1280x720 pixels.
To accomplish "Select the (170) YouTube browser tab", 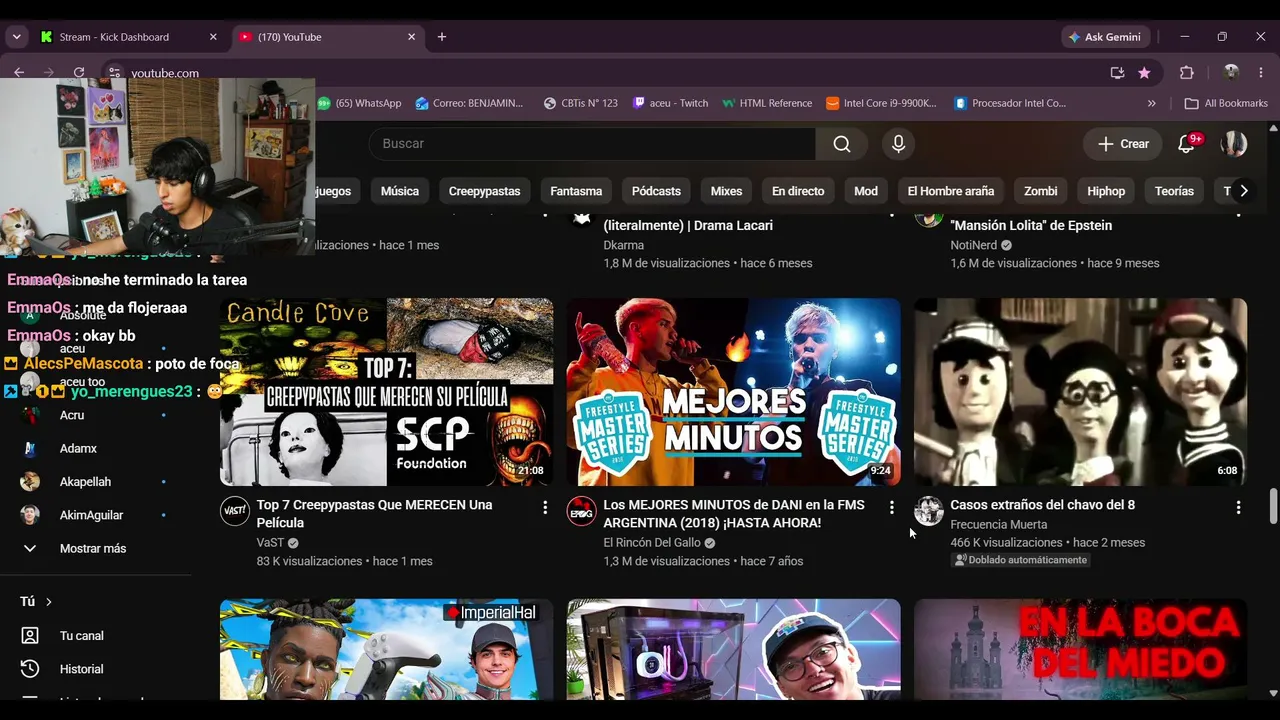I will tap(328, 37).
